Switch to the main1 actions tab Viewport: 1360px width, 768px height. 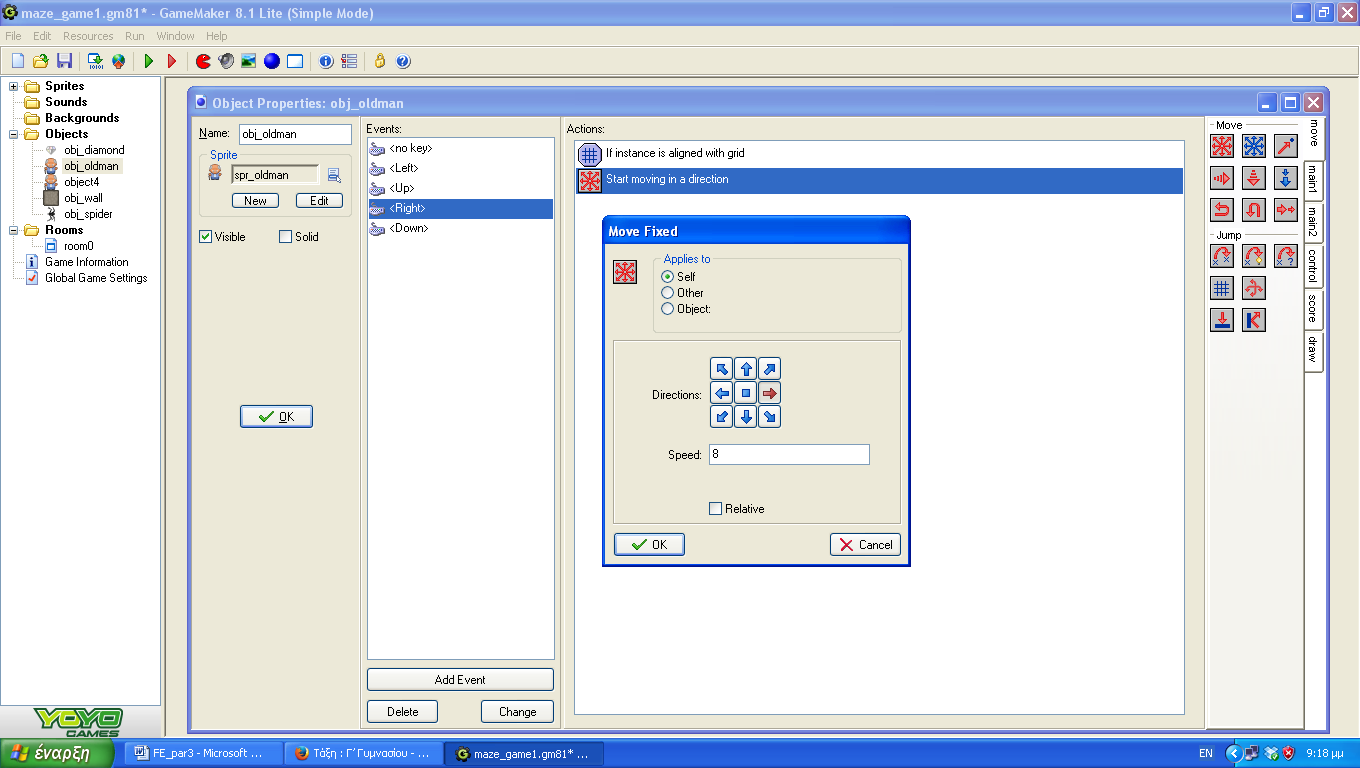1313,181
